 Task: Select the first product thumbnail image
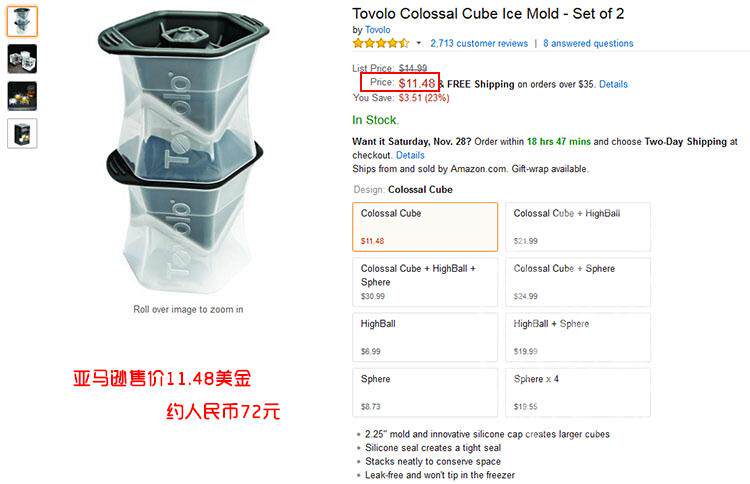pos(22,21)
